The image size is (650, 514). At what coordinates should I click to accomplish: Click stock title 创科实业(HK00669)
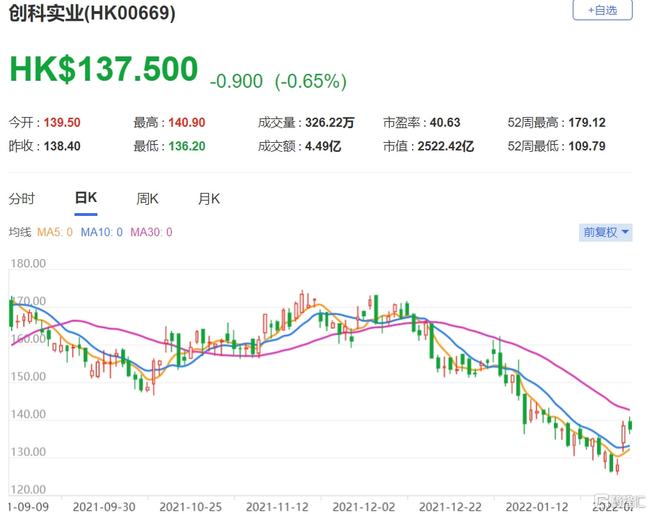[x=92, y=13]
